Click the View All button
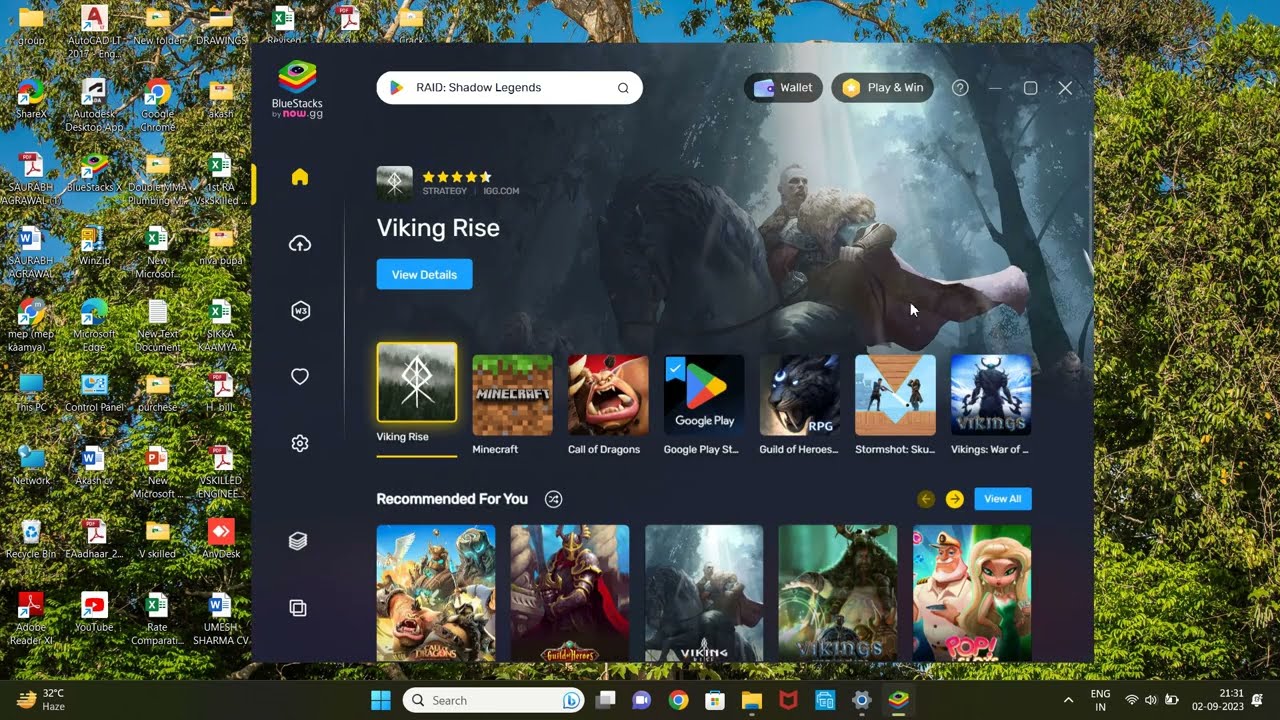The height and width of the screenshot is (720, 1280). click(1002, 499)
